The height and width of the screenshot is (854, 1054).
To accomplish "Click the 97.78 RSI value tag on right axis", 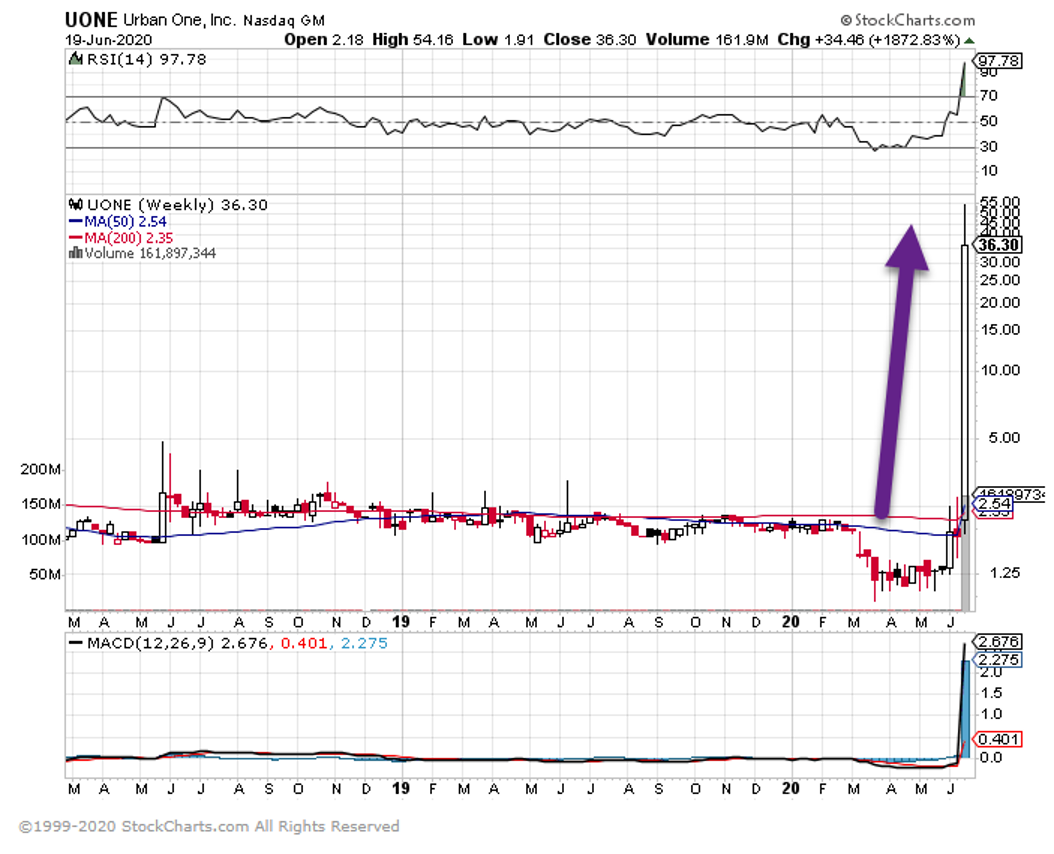I will coord(999,61).
